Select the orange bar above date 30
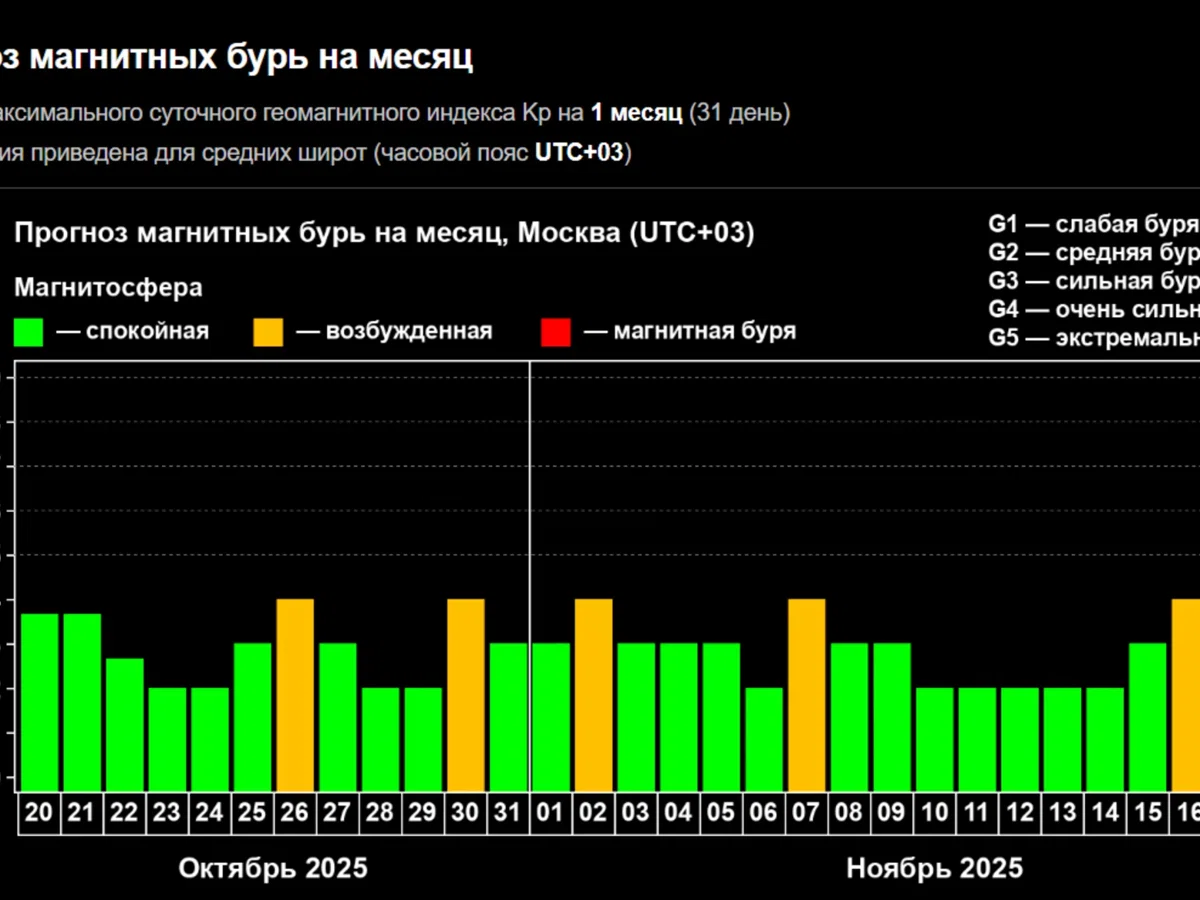Viewport: 1200px width, 900px height. click(466, 694)
